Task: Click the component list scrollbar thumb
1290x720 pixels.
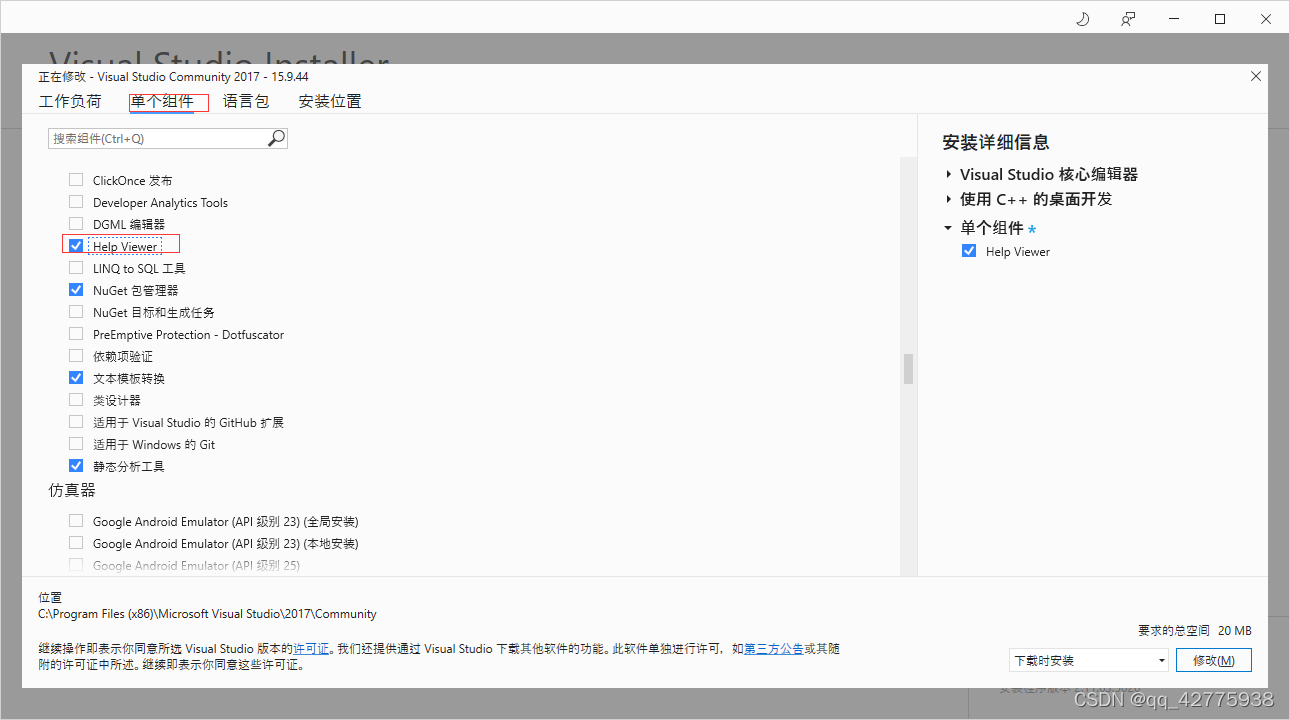Action: pyautogui.click(x=909, y=368)
